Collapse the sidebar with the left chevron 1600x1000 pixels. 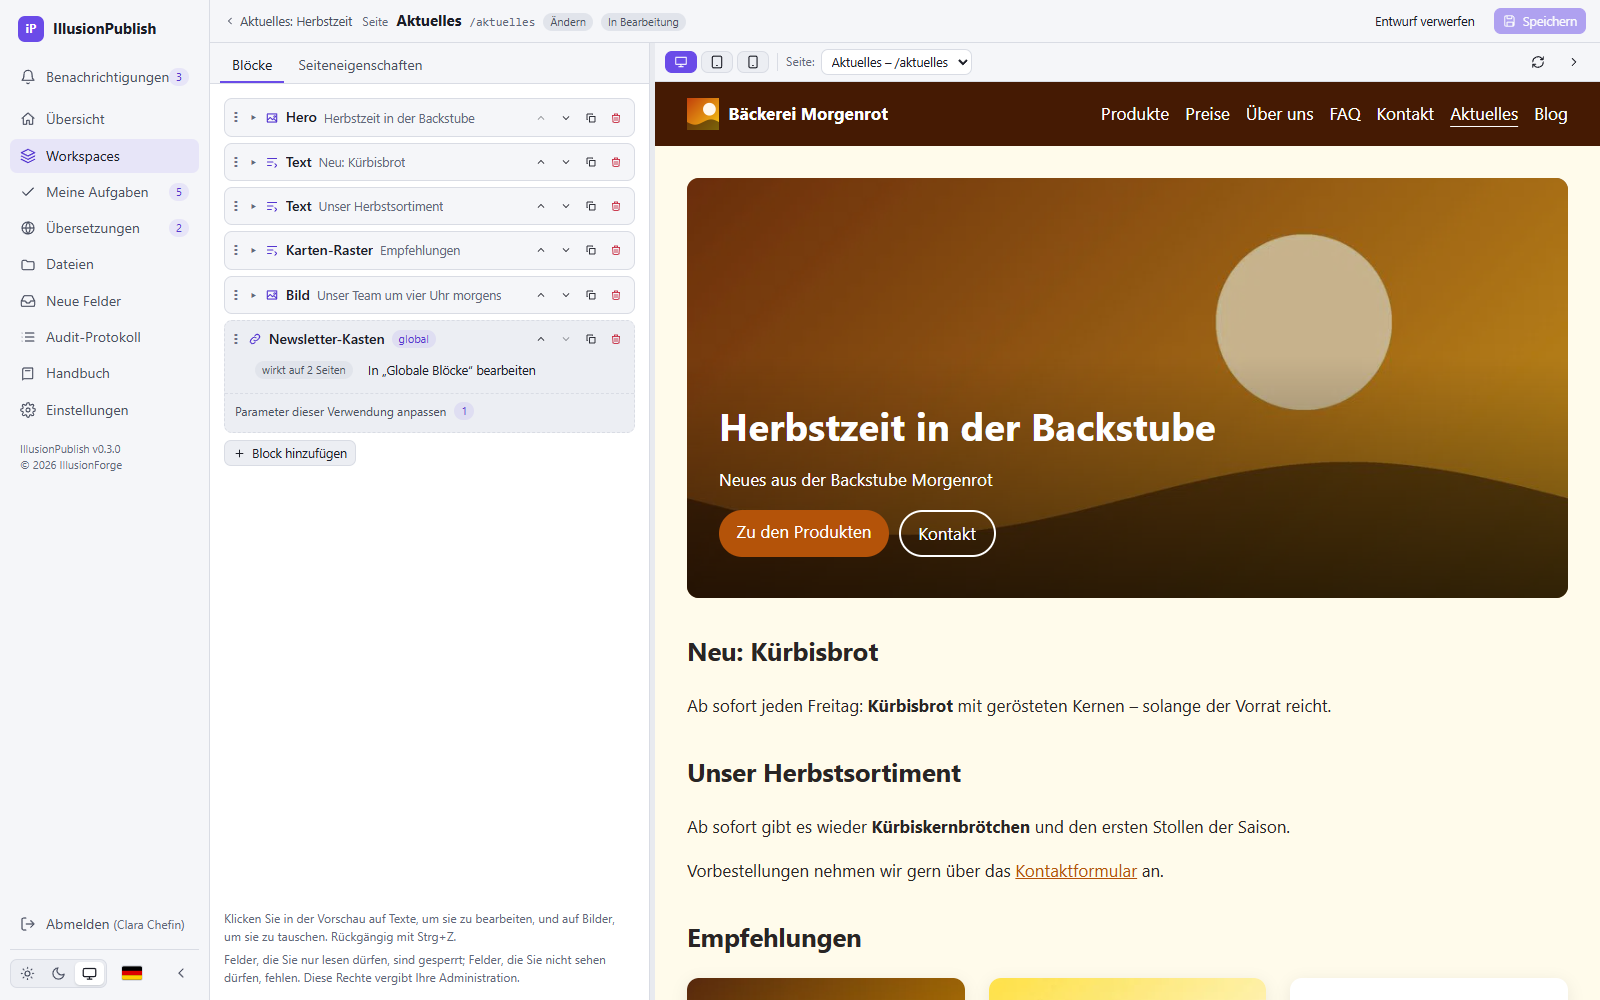tap(181, 973)
